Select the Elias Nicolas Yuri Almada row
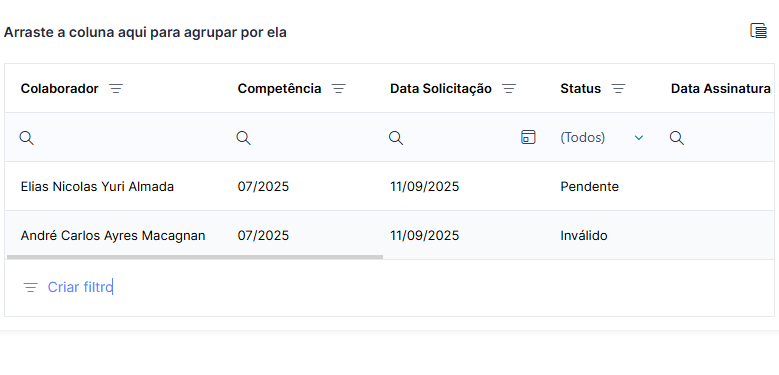 click(390, 187)
